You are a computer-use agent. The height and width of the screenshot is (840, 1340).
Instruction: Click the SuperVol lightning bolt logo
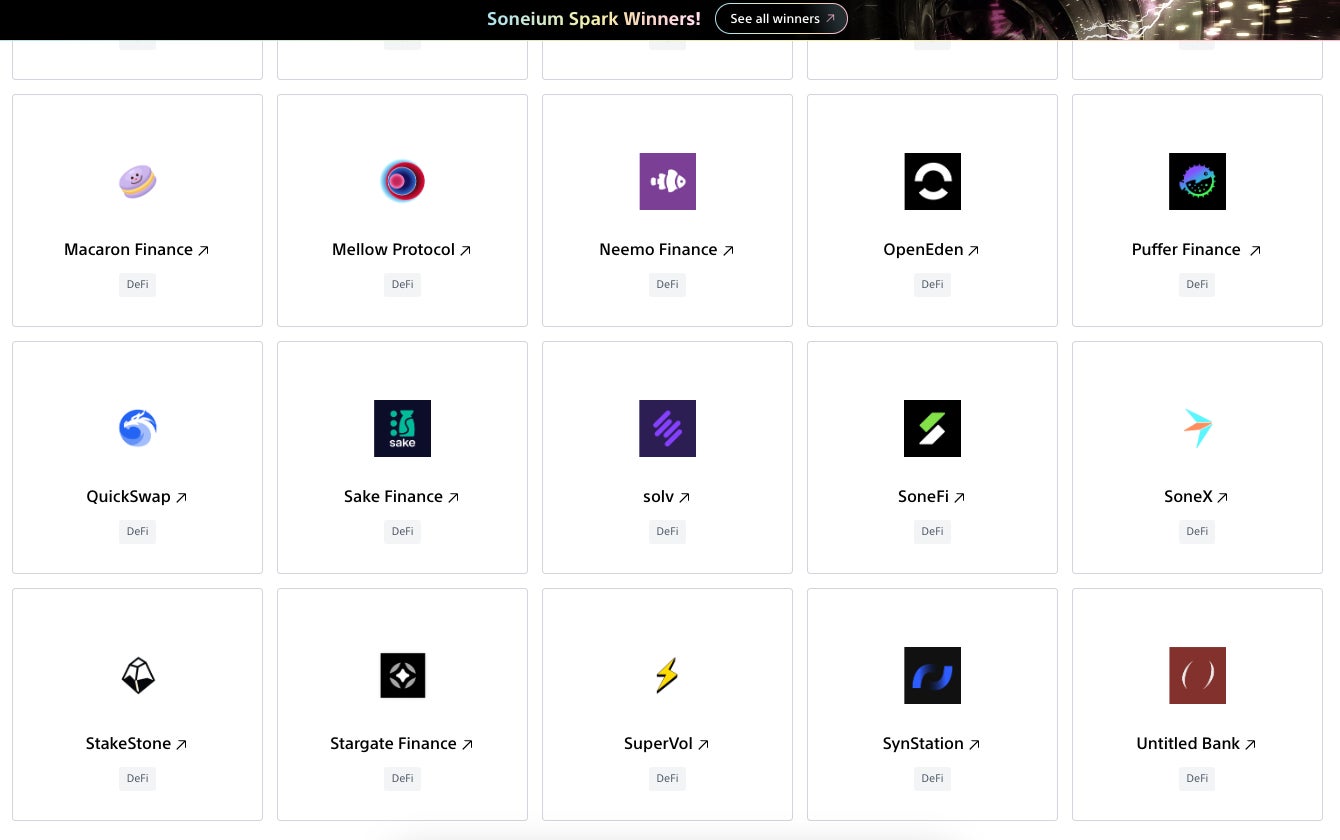(x=667, y=675)
